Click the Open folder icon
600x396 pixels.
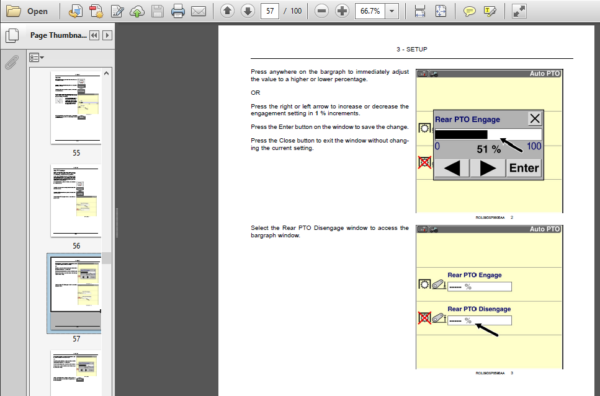(14, 11)
